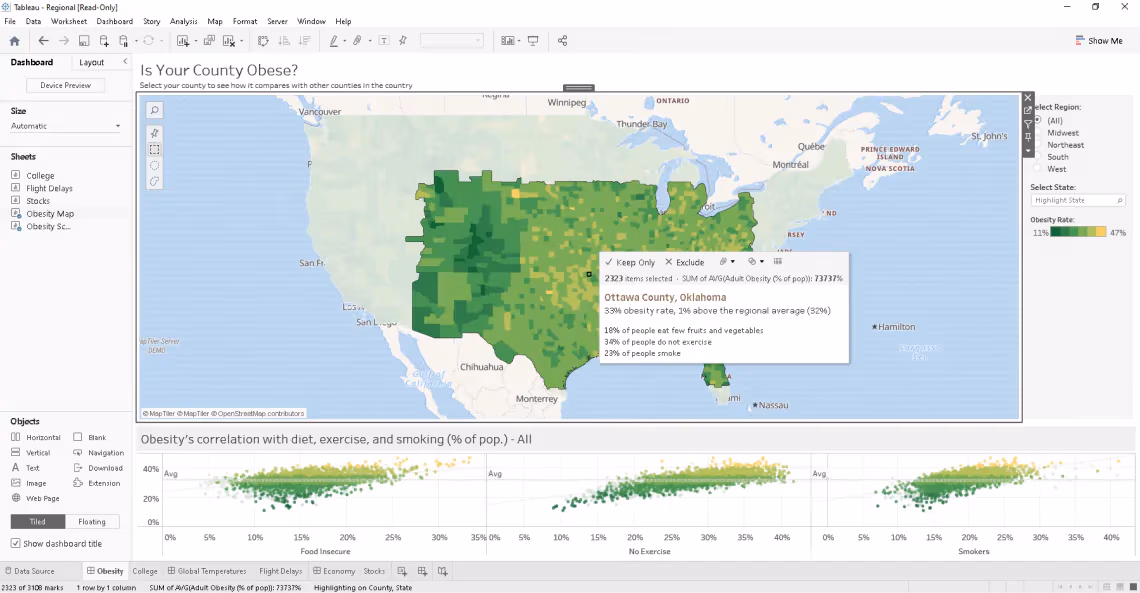Click the undo back arrow in toolbar
This screenshot has height=593, width=1140.
click(x=44, y=41)
